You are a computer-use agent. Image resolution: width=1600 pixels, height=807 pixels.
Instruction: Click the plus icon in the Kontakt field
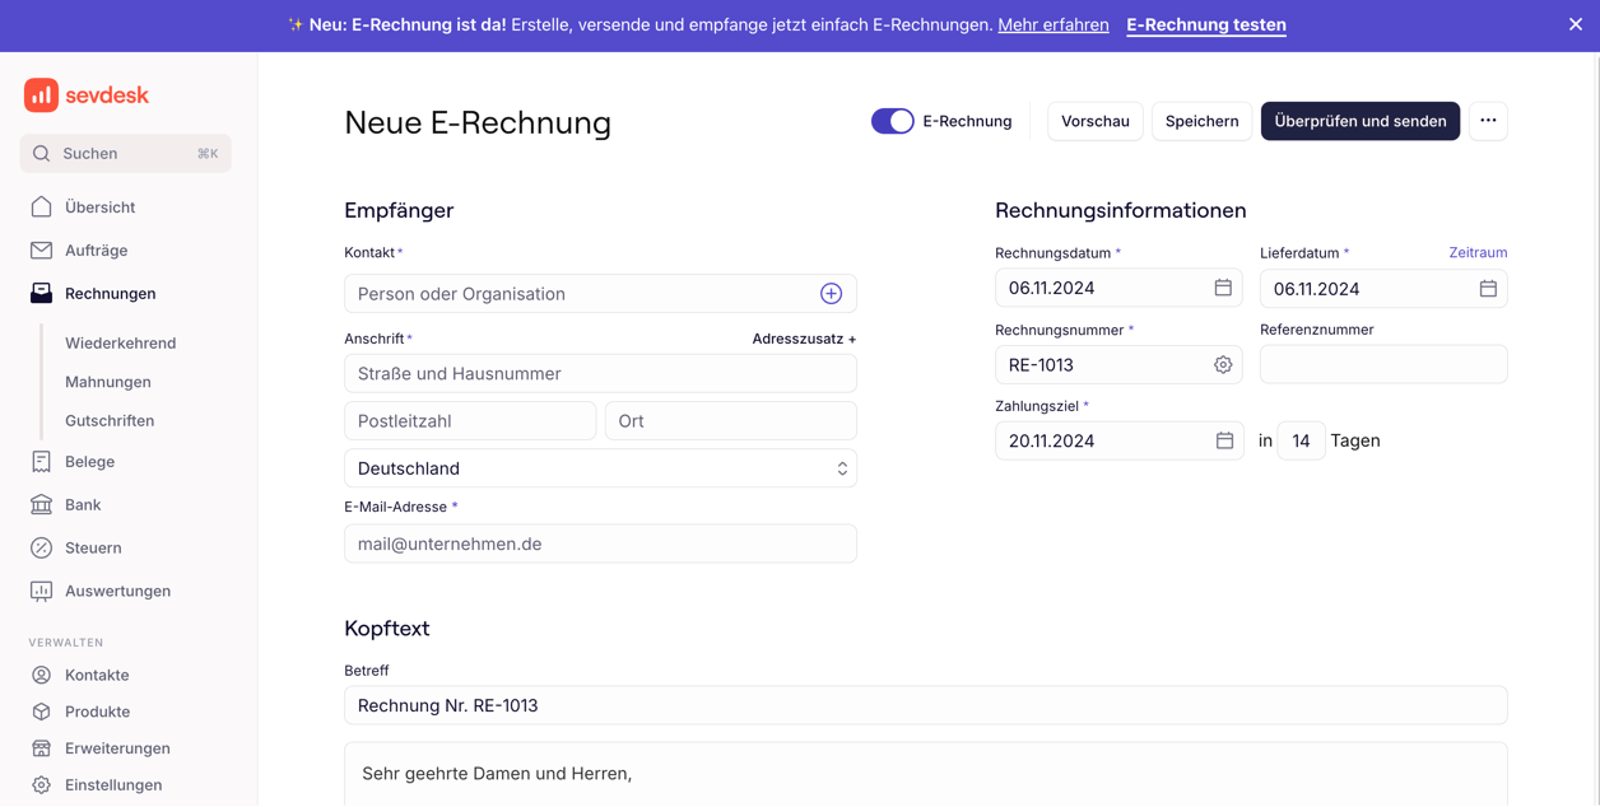click(830, 294)
